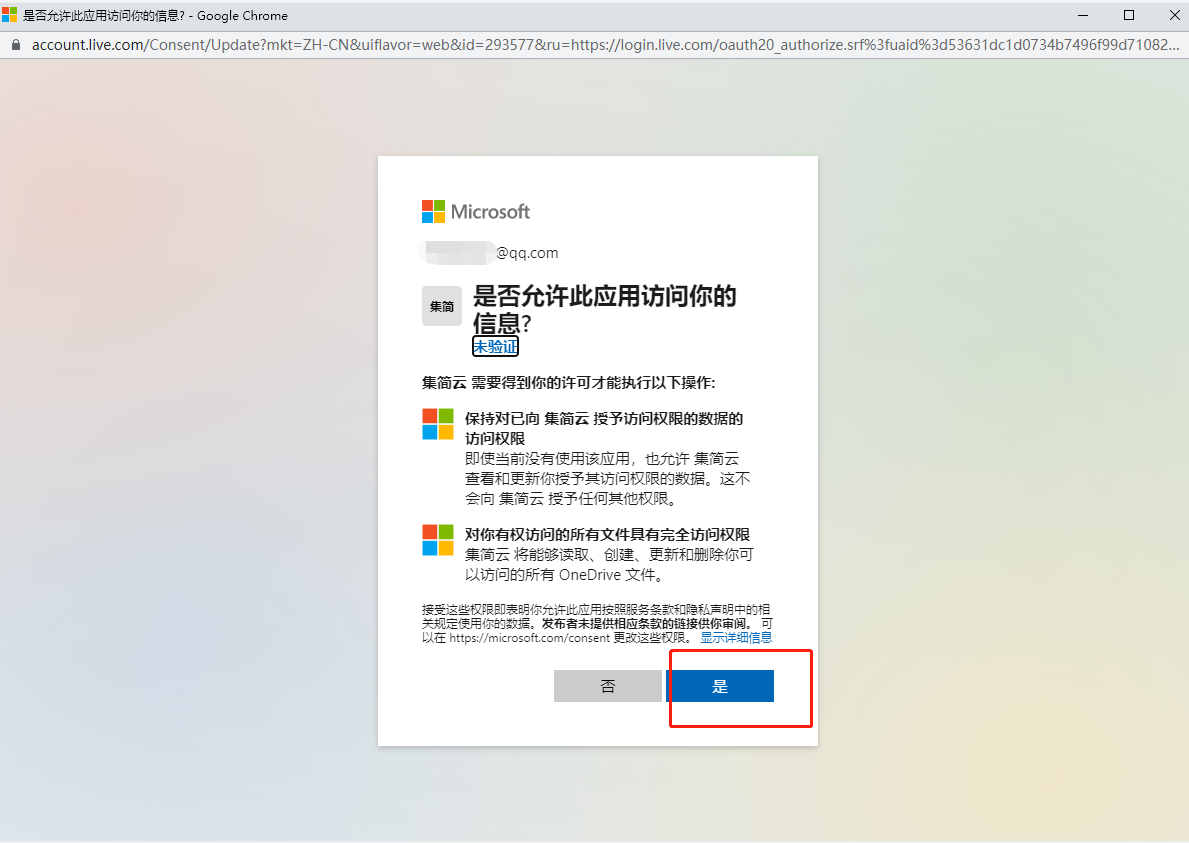Click text 集简云 需要得到你的许可才能执行以下操作:
1189x843 pixels.
click(569, 383)
